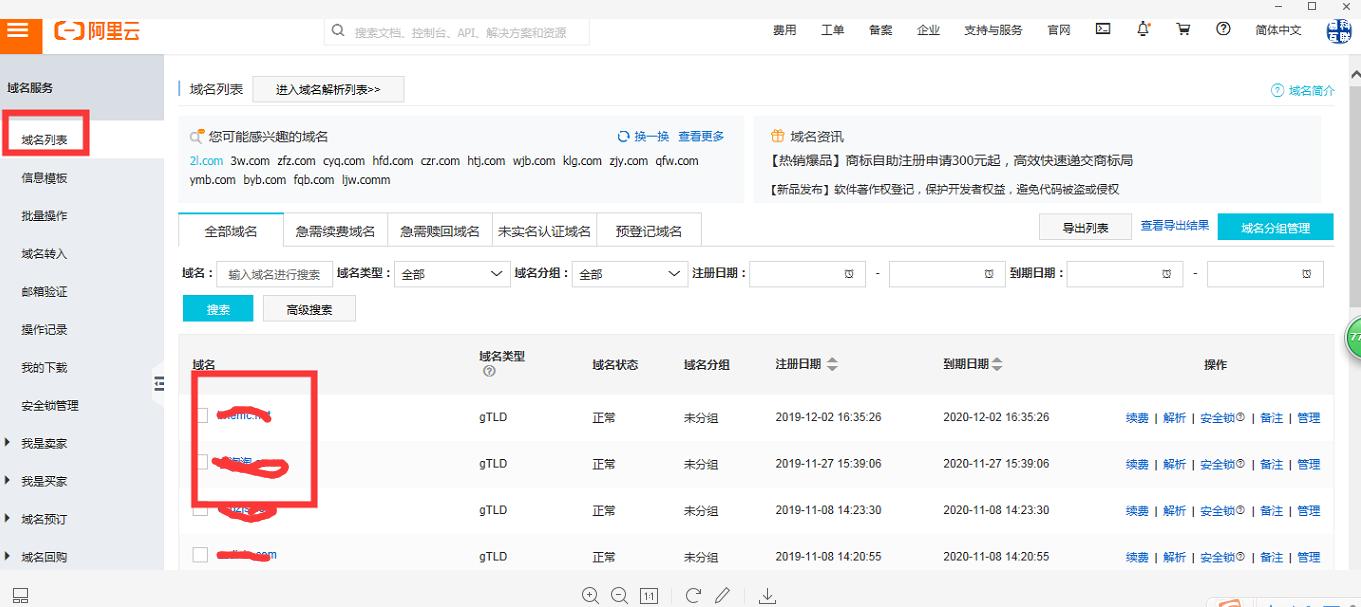Open 安全锁管理 in sidebar

click(x=50, y=406)
